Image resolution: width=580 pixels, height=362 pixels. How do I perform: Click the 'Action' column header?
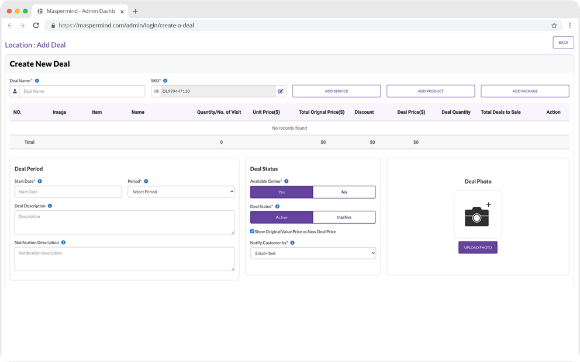click(553, 112)
